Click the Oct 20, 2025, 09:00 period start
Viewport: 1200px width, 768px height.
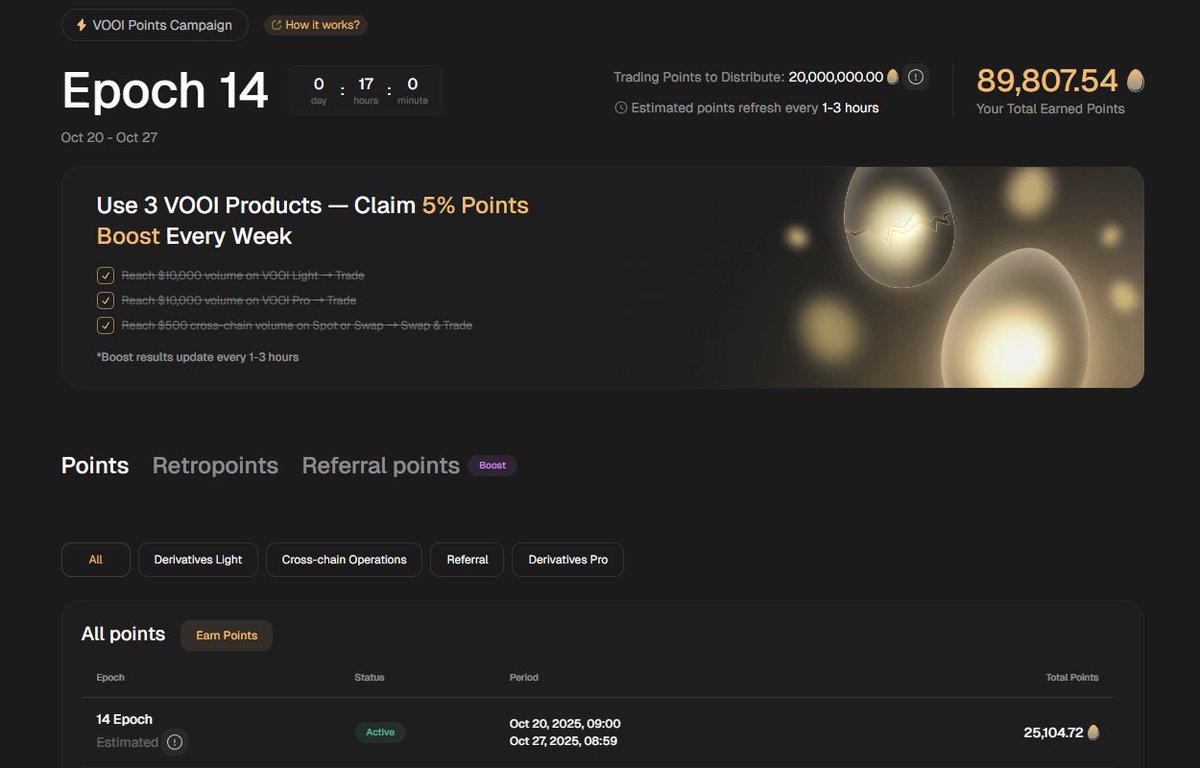tap(565, 723)
